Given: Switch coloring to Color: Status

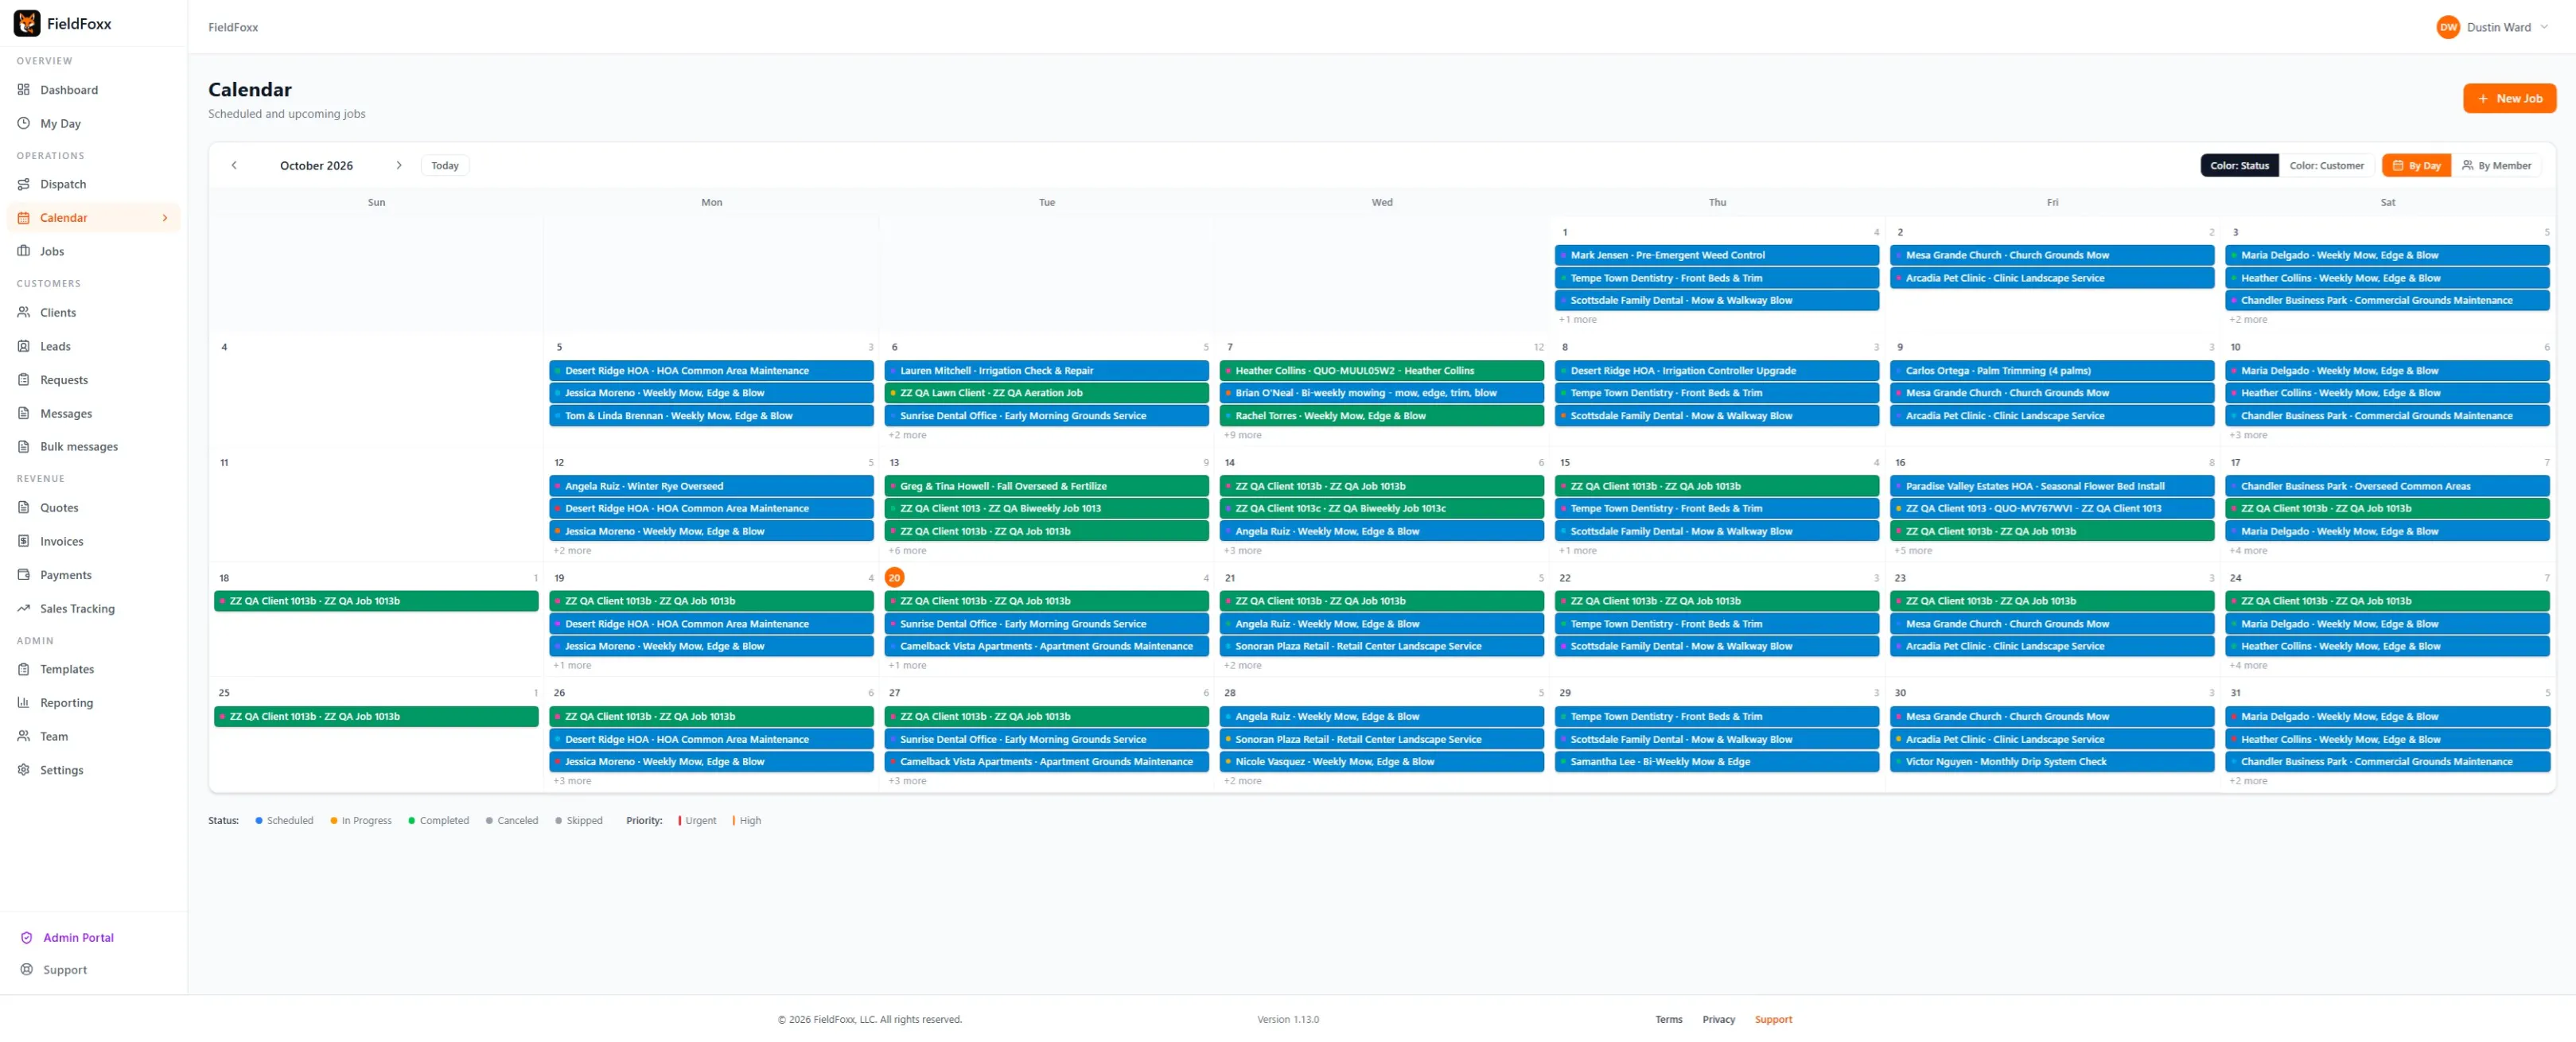Looking at the screenshot, I should [2239, 166].
